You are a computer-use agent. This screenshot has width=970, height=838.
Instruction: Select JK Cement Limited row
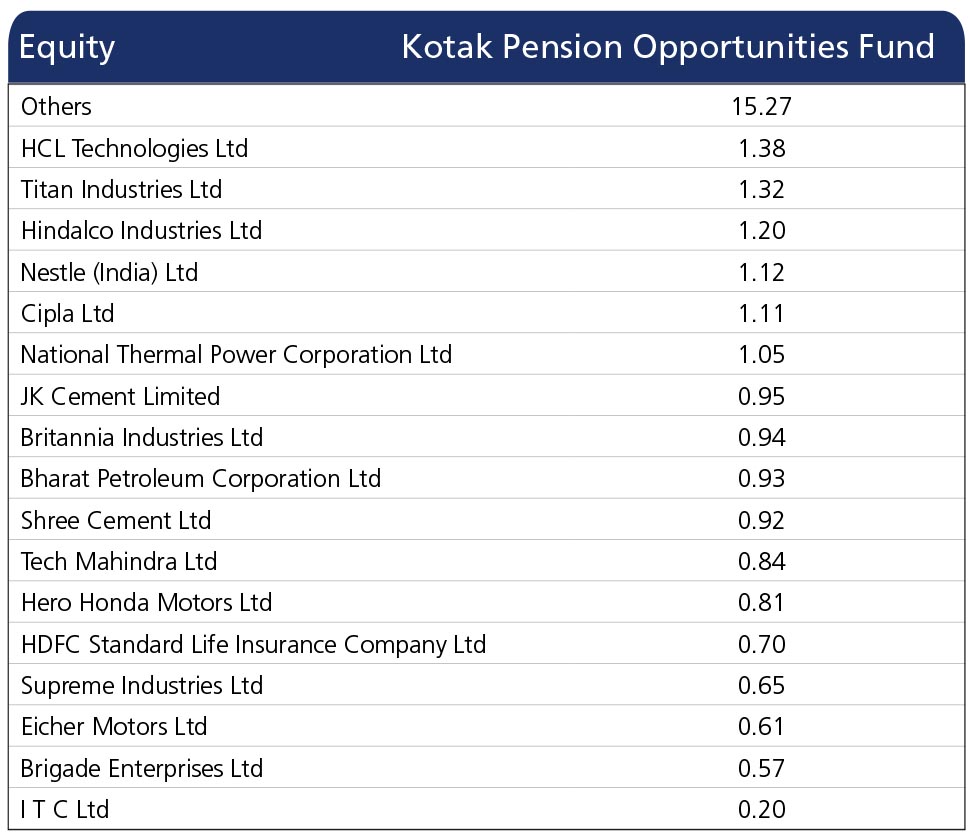click(486, 396)
